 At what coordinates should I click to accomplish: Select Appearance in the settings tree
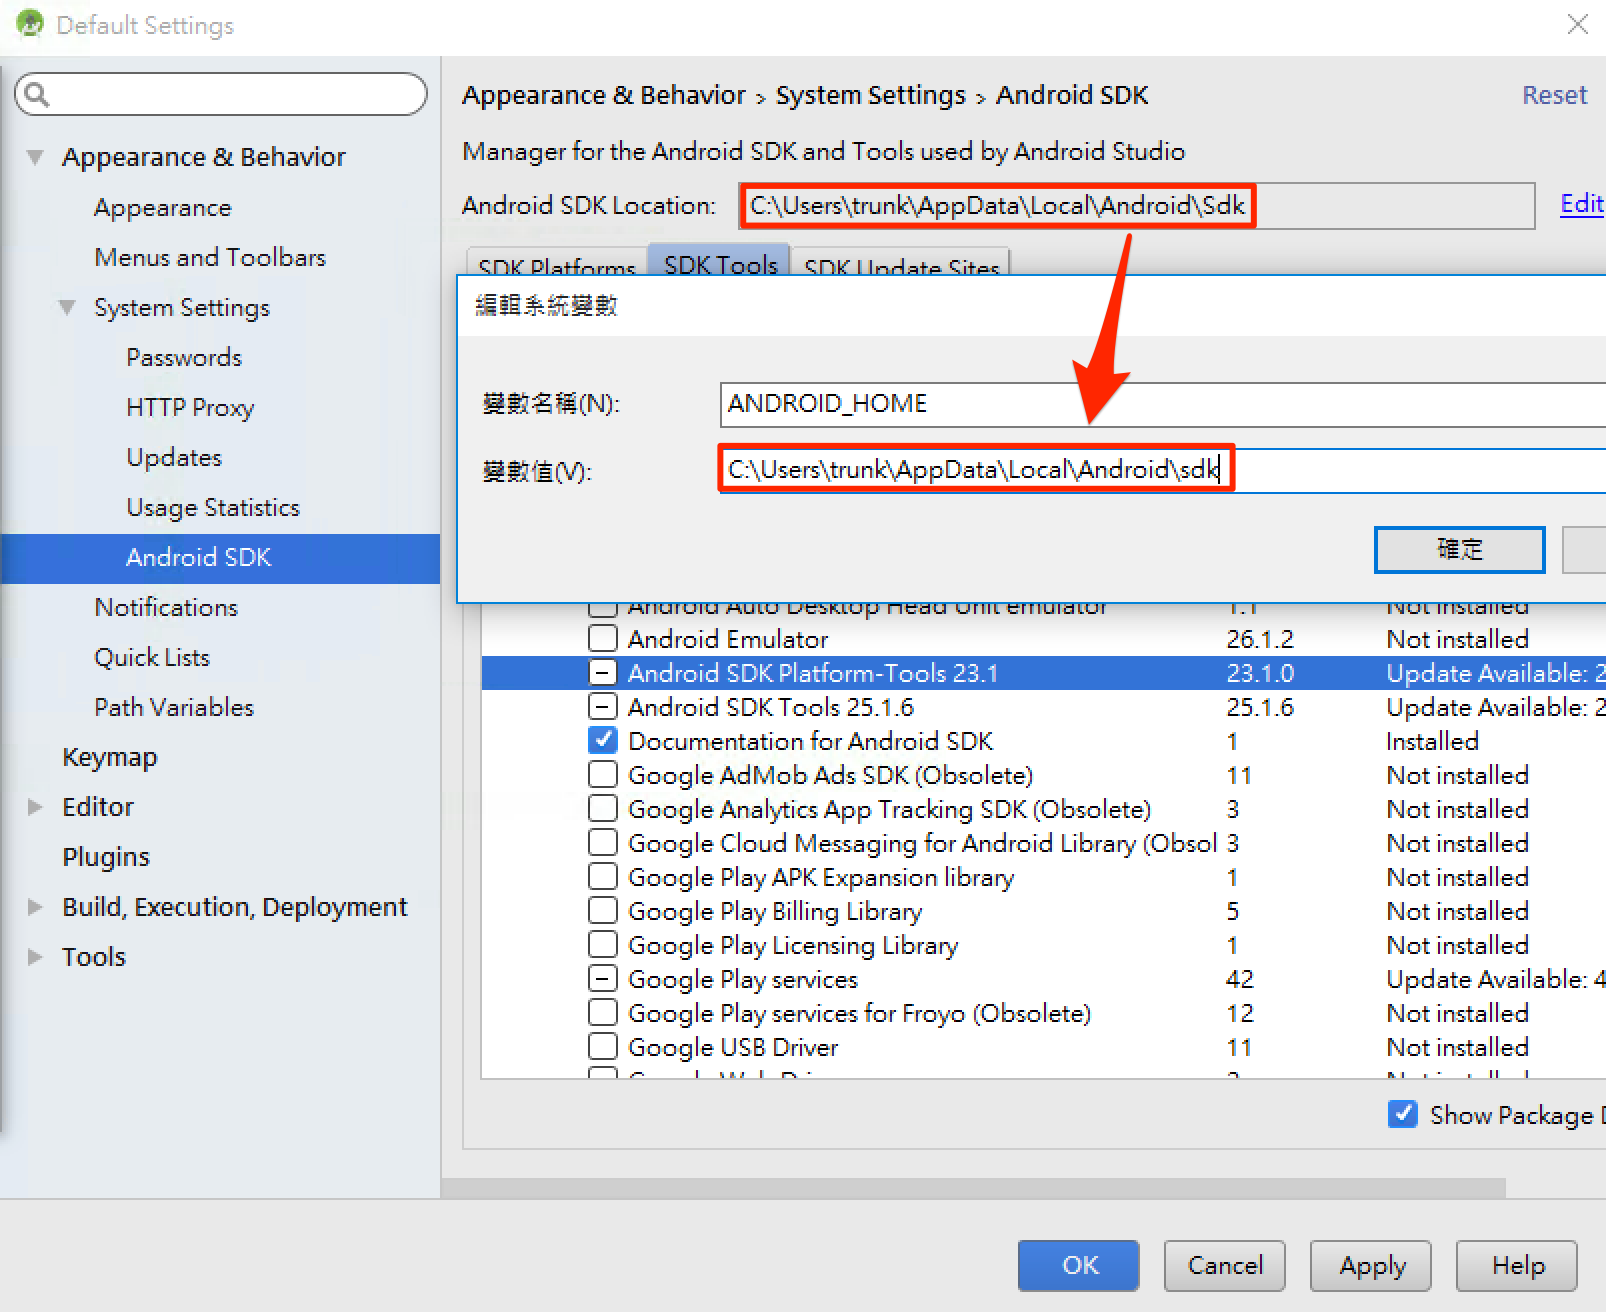163,207
